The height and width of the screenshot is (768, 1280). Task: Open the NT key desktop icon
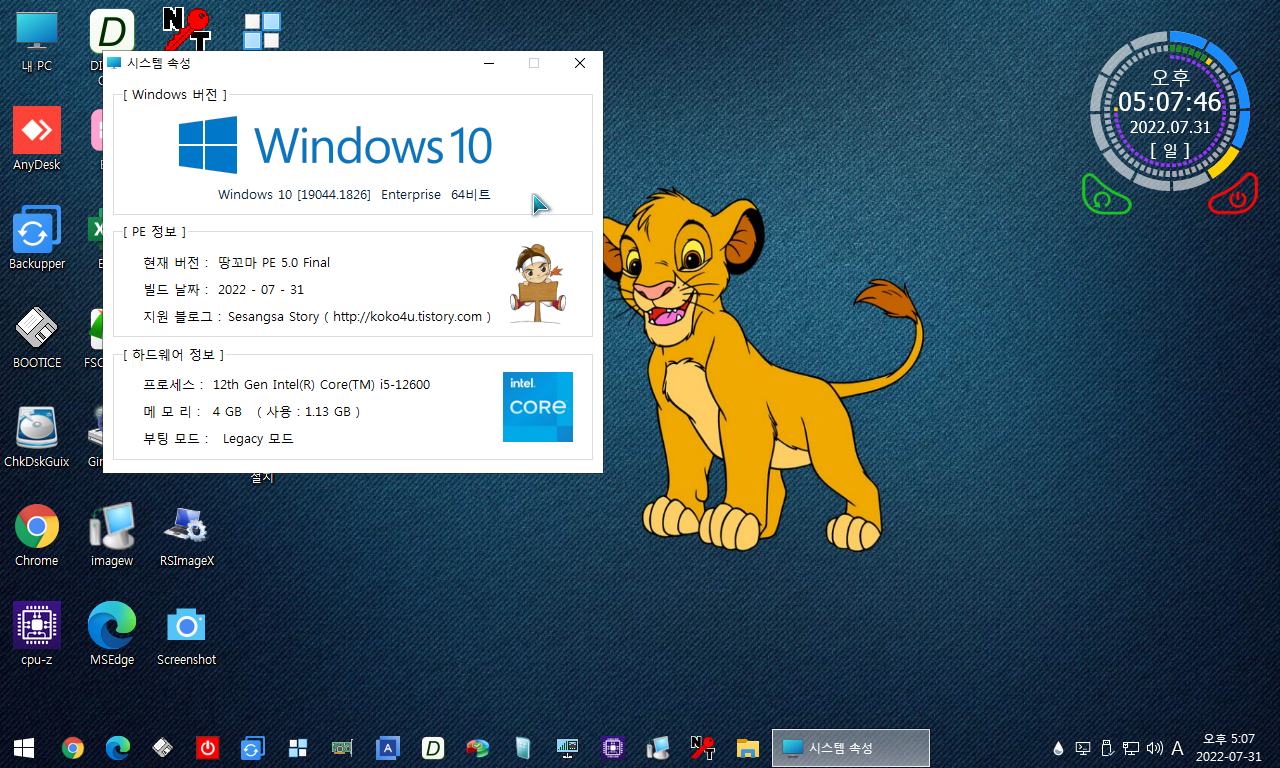187,28
